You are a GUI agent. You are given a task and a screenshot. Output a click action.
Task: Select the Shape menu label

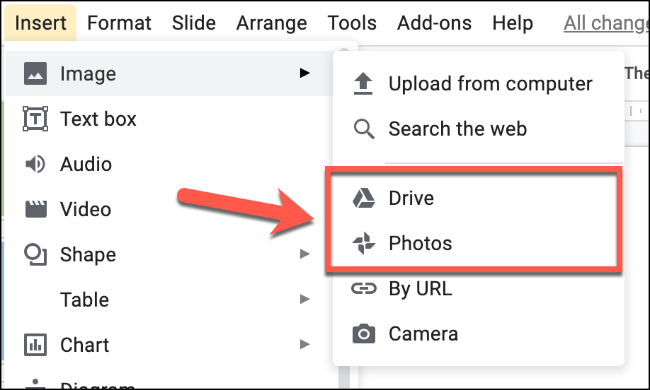[x=88, y=255]
